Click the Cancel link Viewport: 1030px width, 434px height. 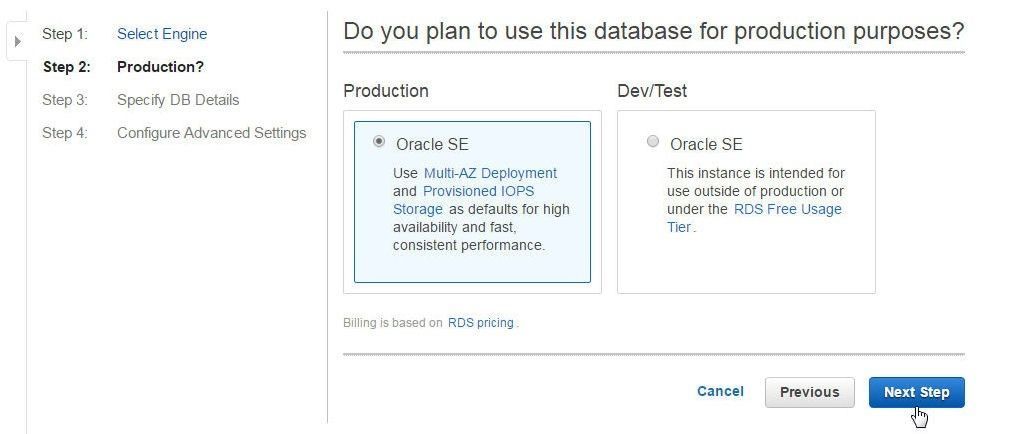[x=720, y=391]
